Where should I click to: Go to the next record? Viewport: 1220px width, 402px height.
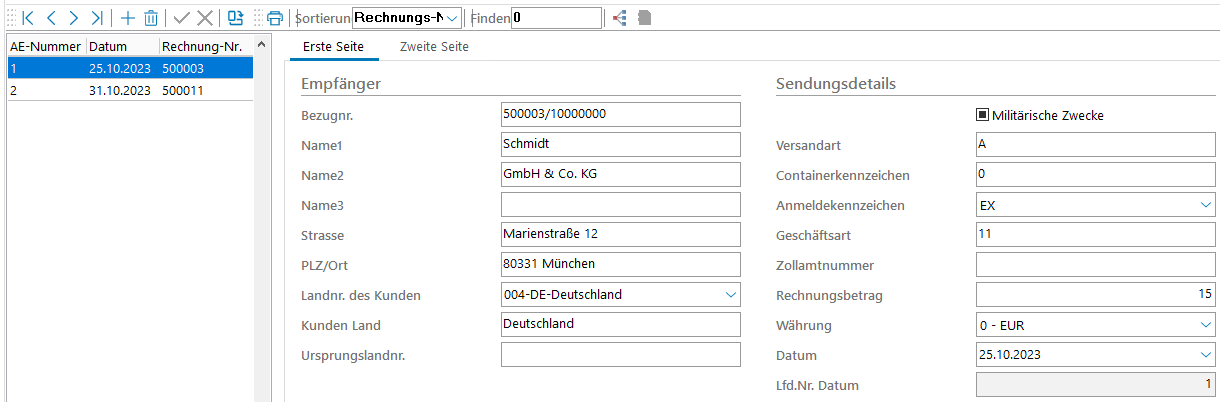73,18
